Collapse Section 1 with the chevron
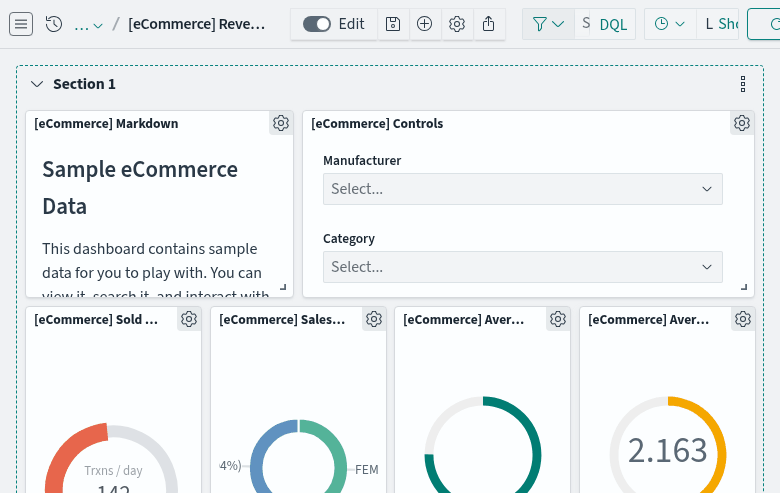The height and width of the screenshot is (493, 780). 37,84
